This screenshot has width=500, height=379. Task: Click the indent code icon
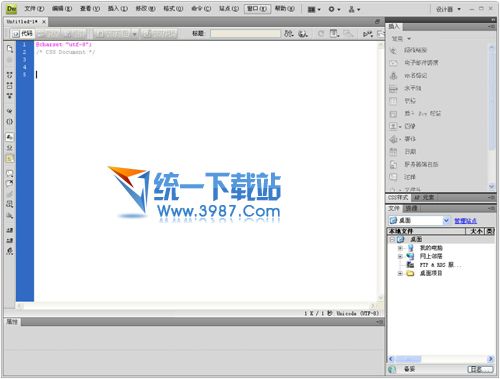10,230
